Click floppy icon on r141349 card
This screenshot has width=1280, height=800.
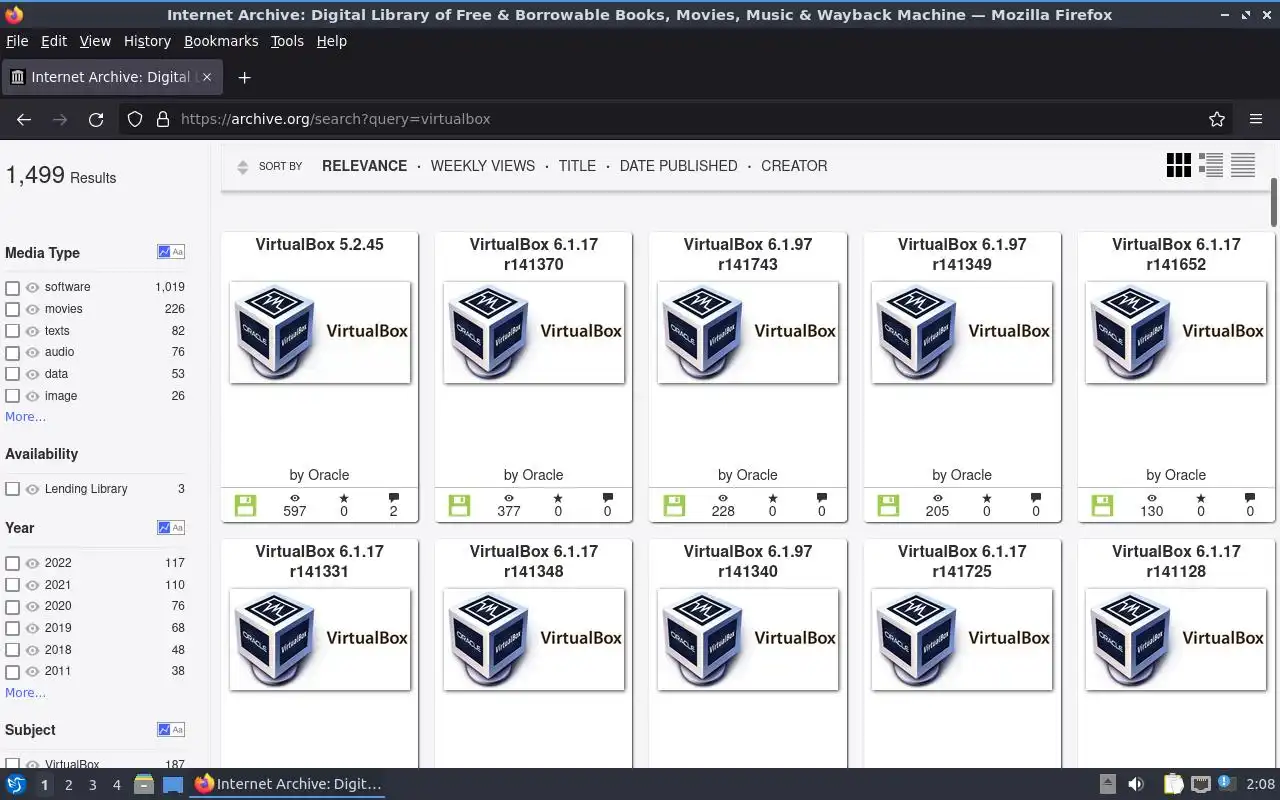[x=888, y=505]
